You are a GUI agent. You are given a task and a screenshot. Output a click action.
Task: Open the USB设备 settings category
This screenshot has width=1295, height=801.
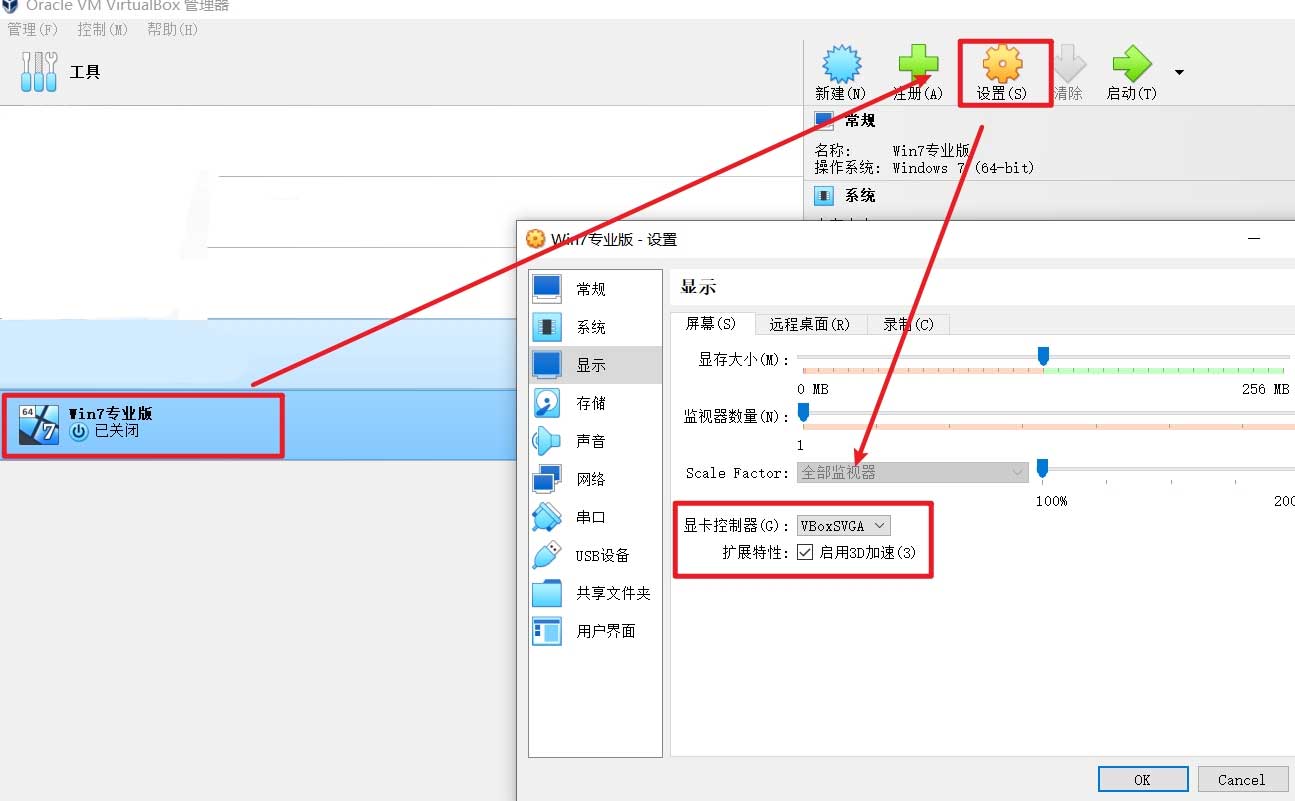595,555
